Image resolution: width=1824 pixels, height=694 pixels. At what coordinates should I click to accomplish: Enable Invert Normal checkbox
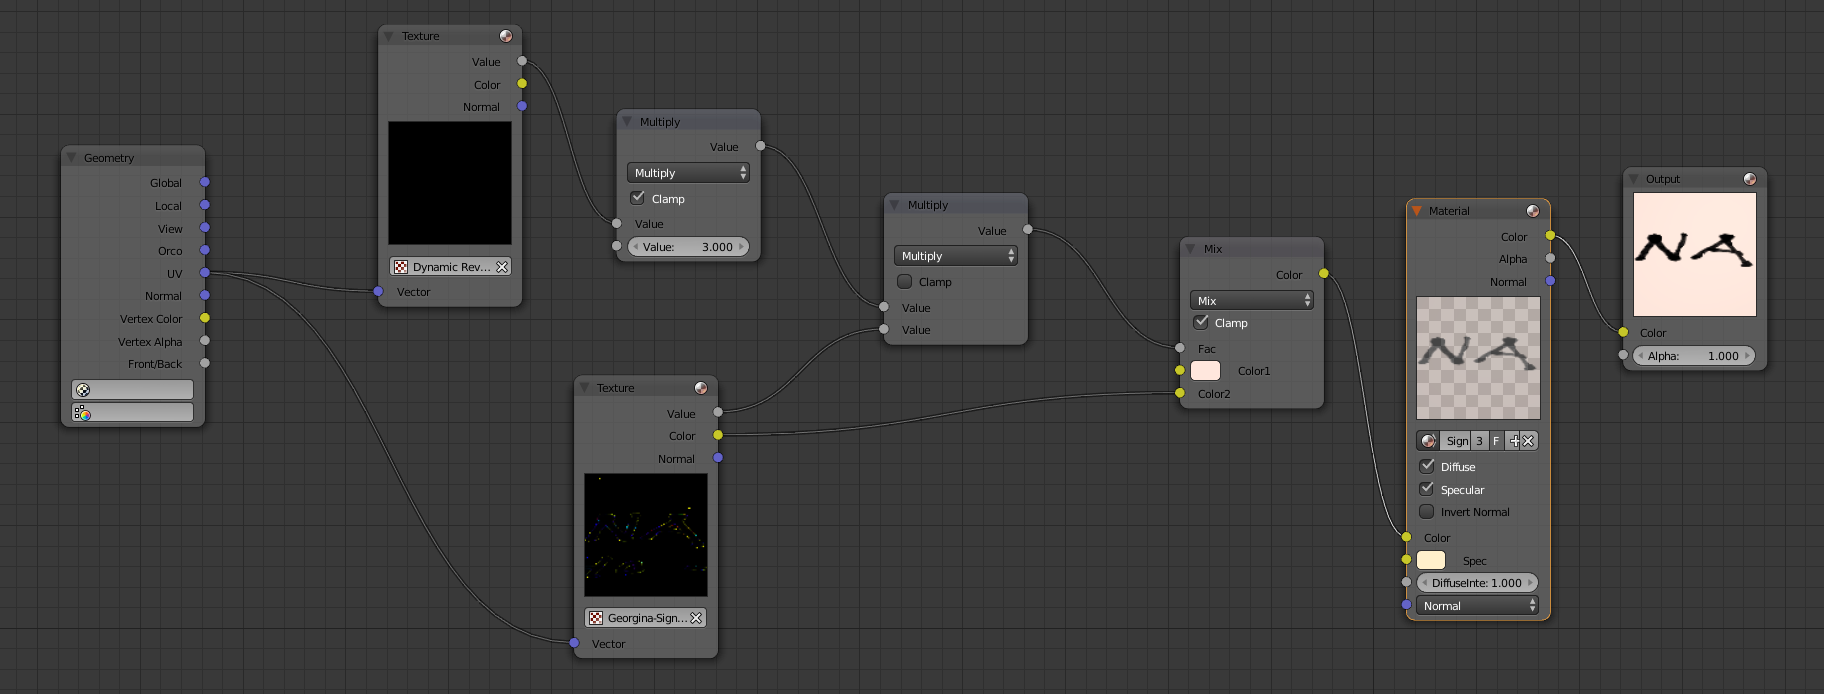pos(1427,512)
